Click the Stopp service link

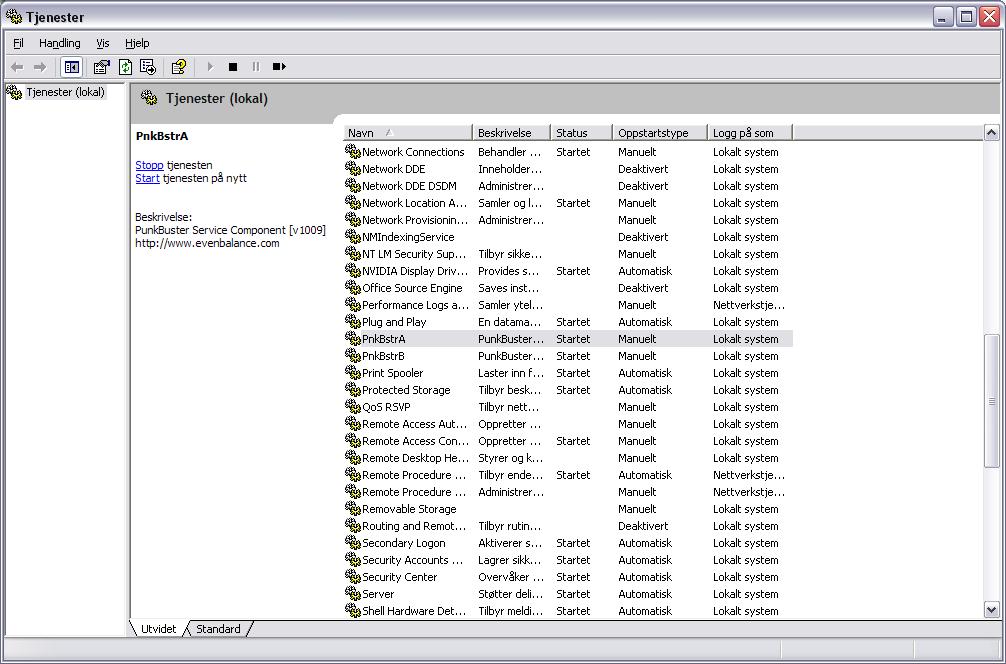[x=149, y=165]
